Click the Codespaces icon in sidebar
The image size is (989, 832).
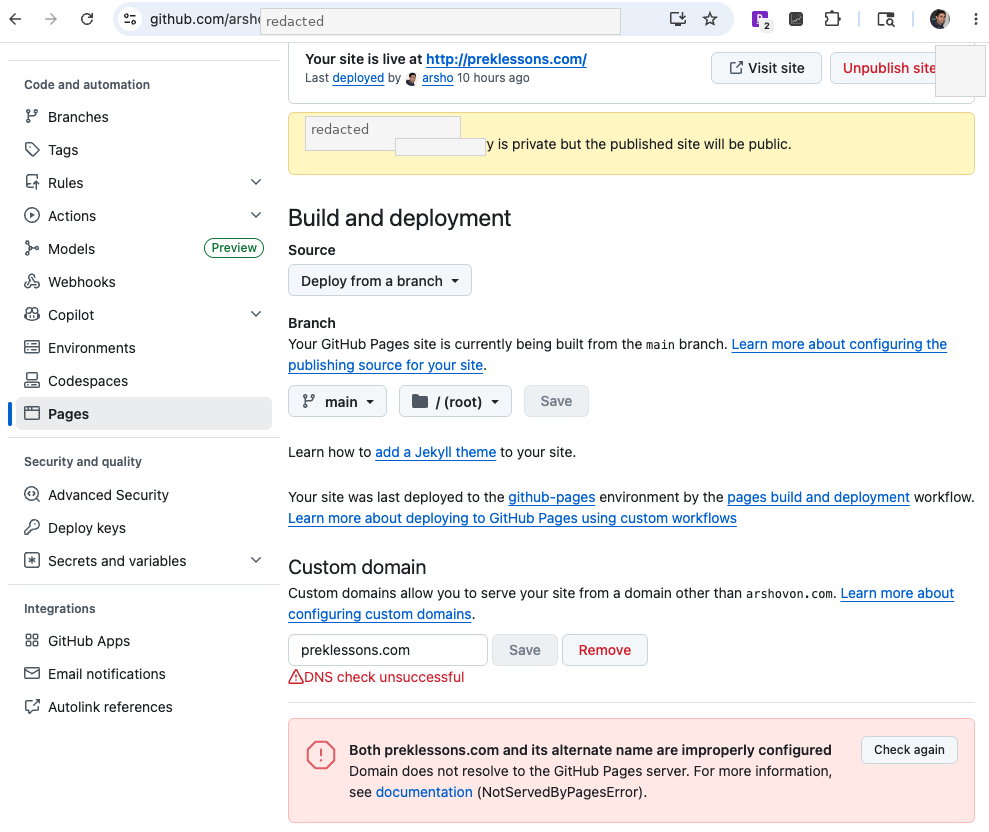[32, 380]
